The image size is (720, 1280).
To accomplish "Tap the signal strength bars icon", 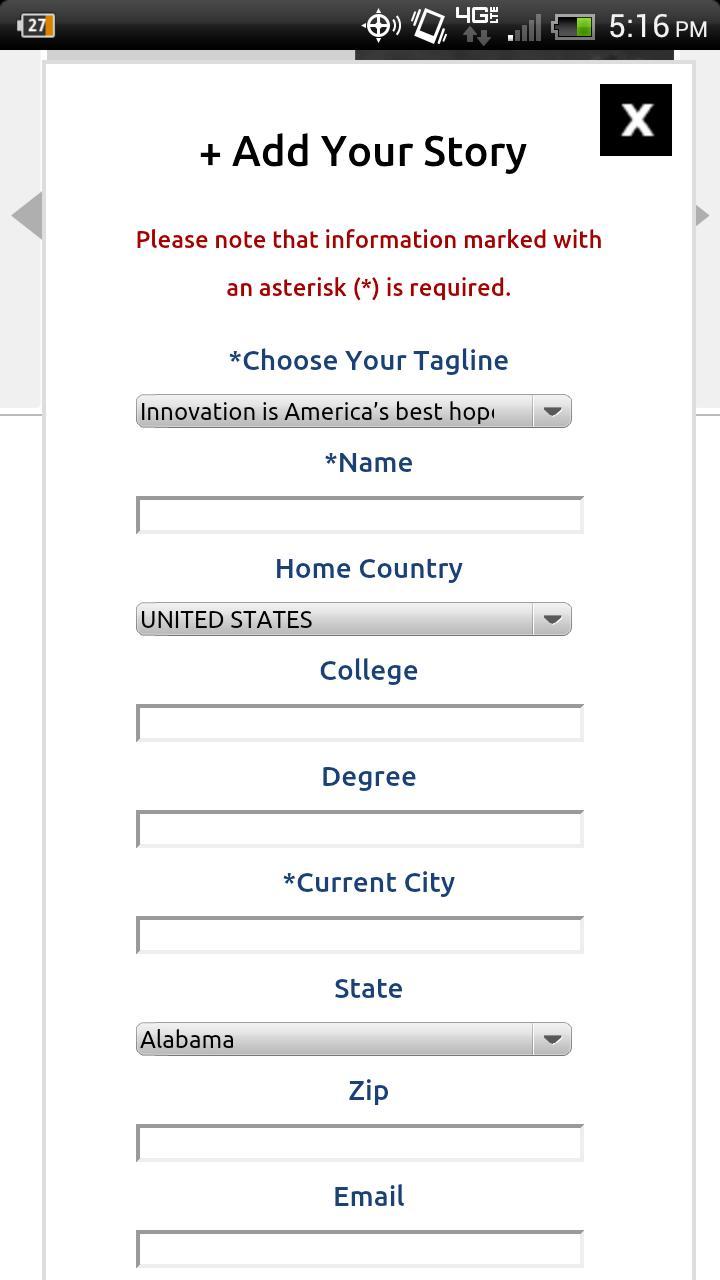I will (522, 26).
